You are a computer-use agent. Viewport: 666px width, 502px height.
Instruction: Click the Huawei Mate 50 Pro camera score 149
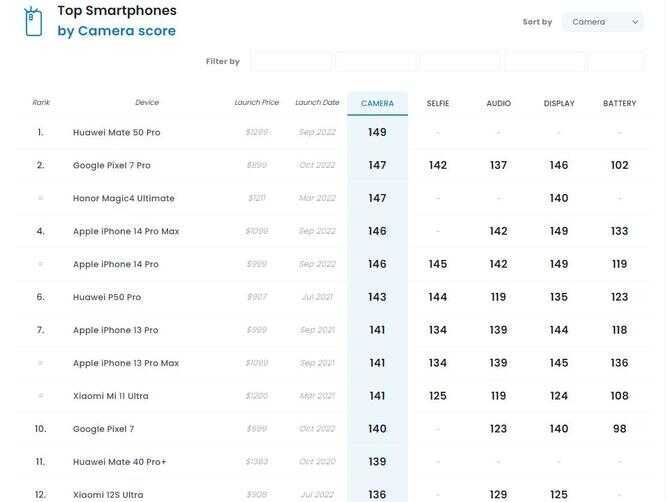tap(377, 133)
